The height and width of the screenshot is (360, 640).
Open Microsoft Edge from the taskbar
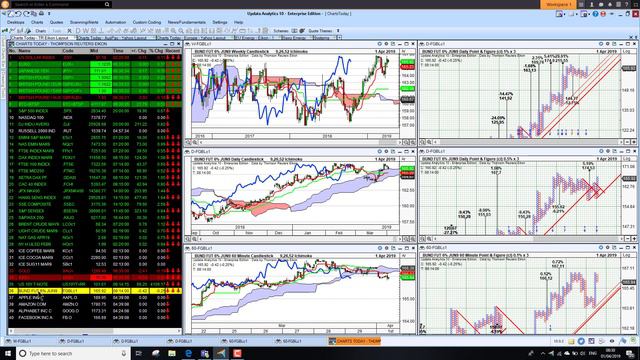pos(188,353)
